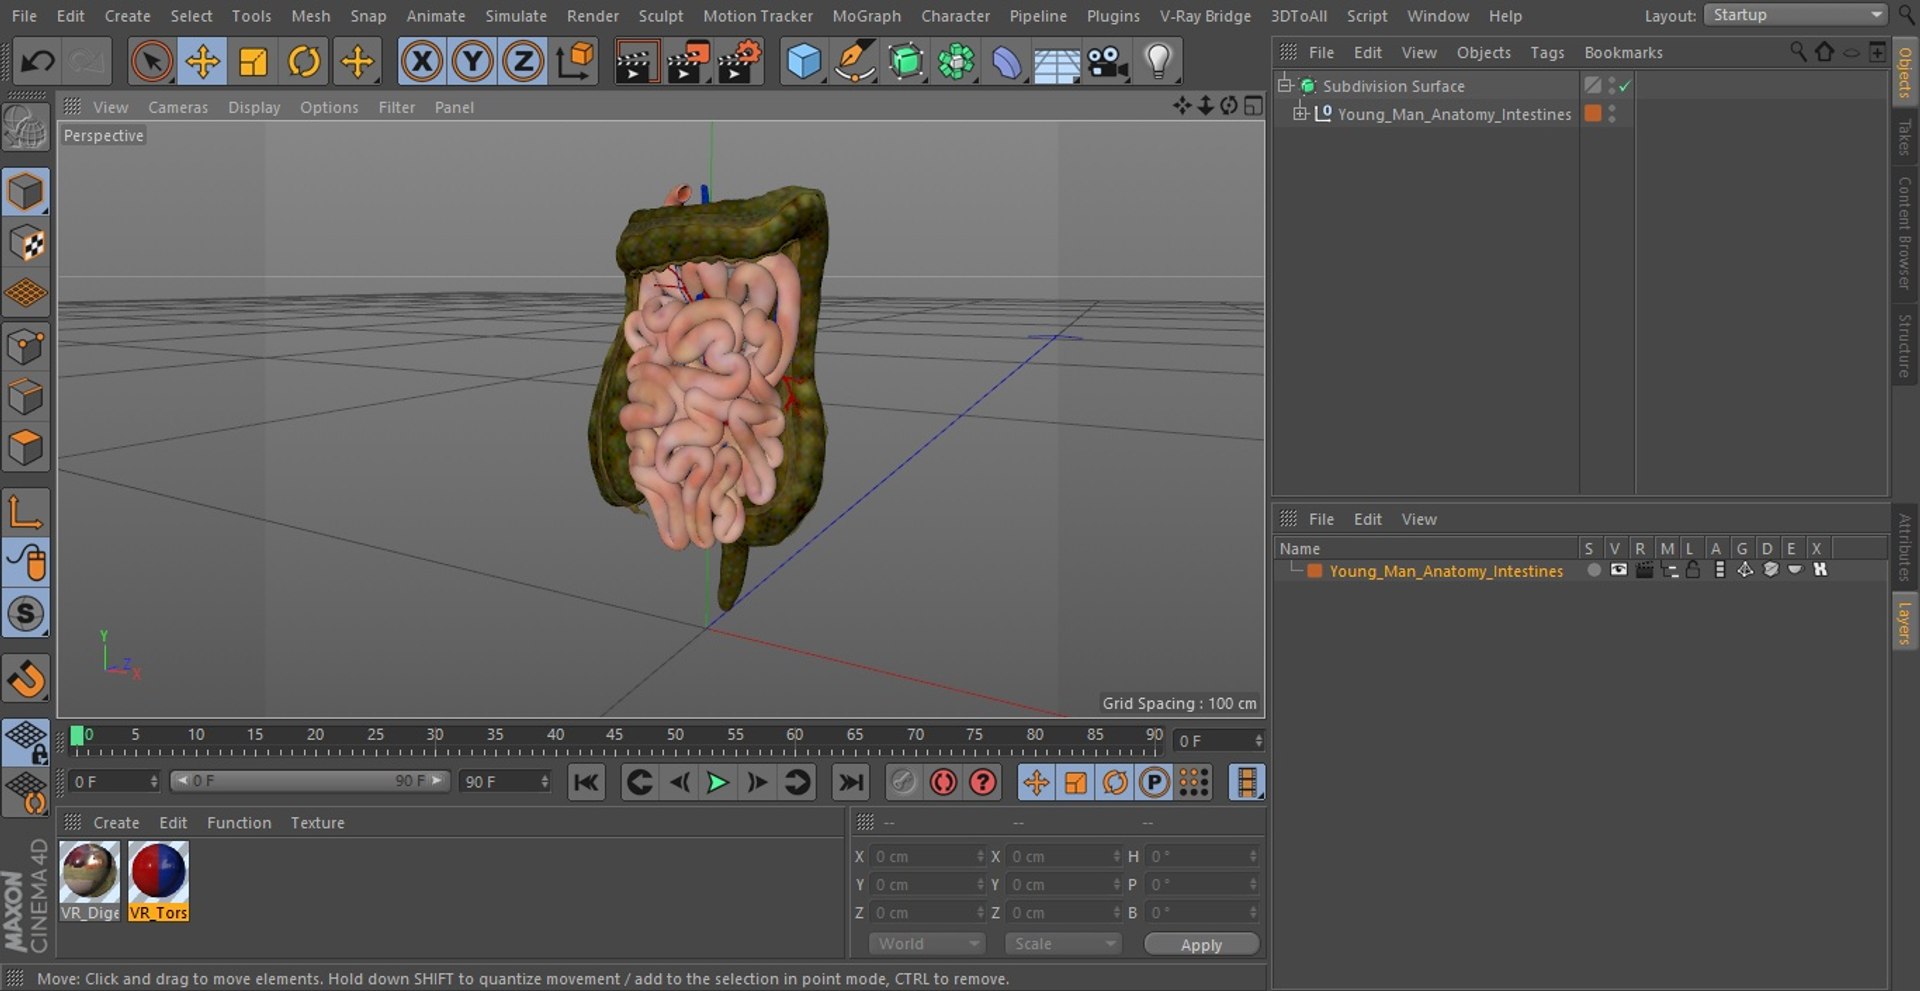The width and height of the screenshot is (1920, 991).
Task: Select Young_Man_Anatomy_Intestines layer name
Action: tap(1446, 571)
